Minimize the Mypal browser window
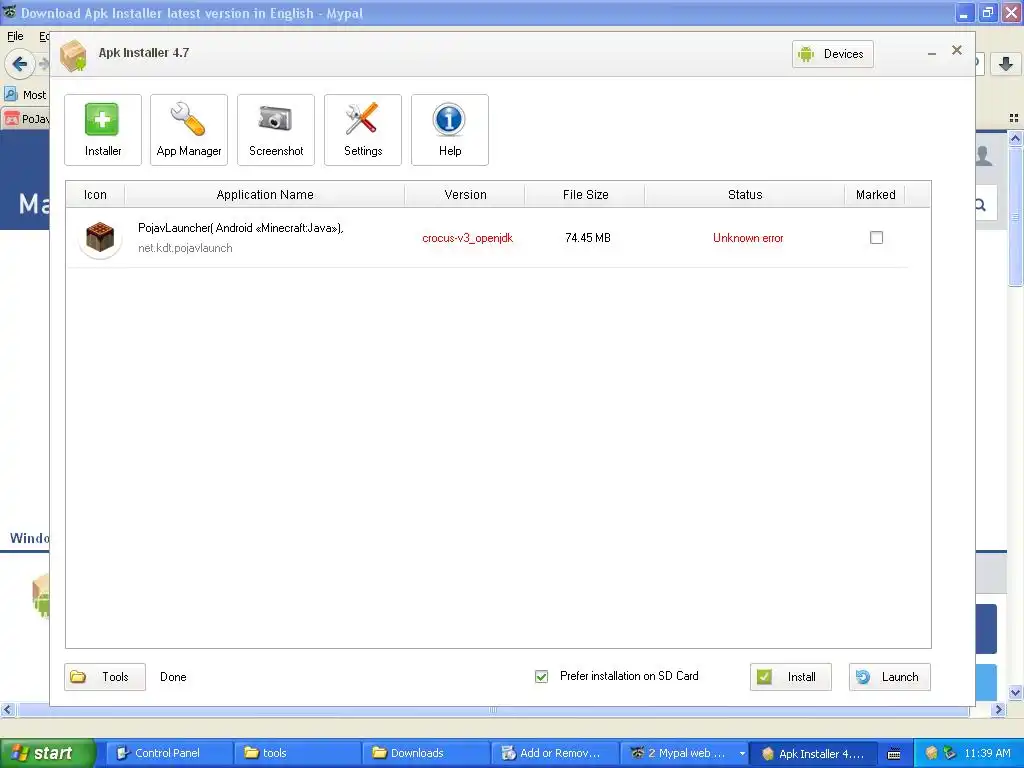1024x768 pixels. coord(964,12)
